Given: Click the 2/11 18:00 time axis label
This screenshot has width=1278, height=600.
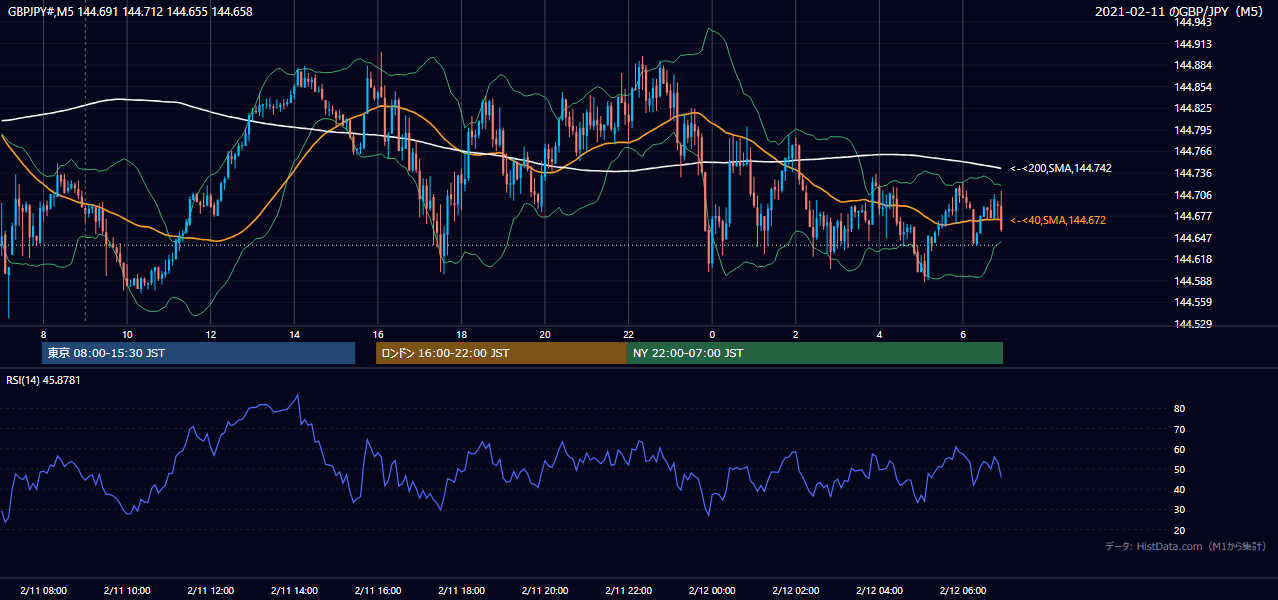Looking at the screenshot, I should point(461,591).
